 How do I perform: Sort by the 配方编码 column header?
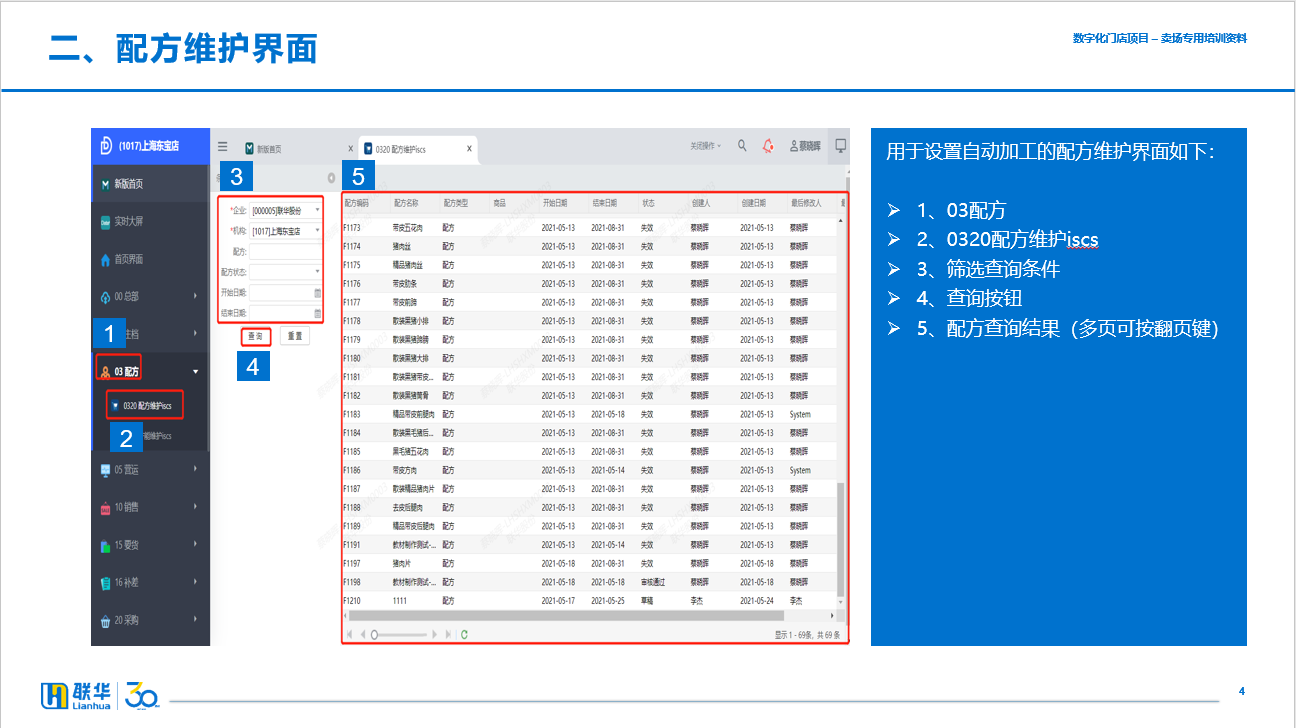(x=366, y=203)
